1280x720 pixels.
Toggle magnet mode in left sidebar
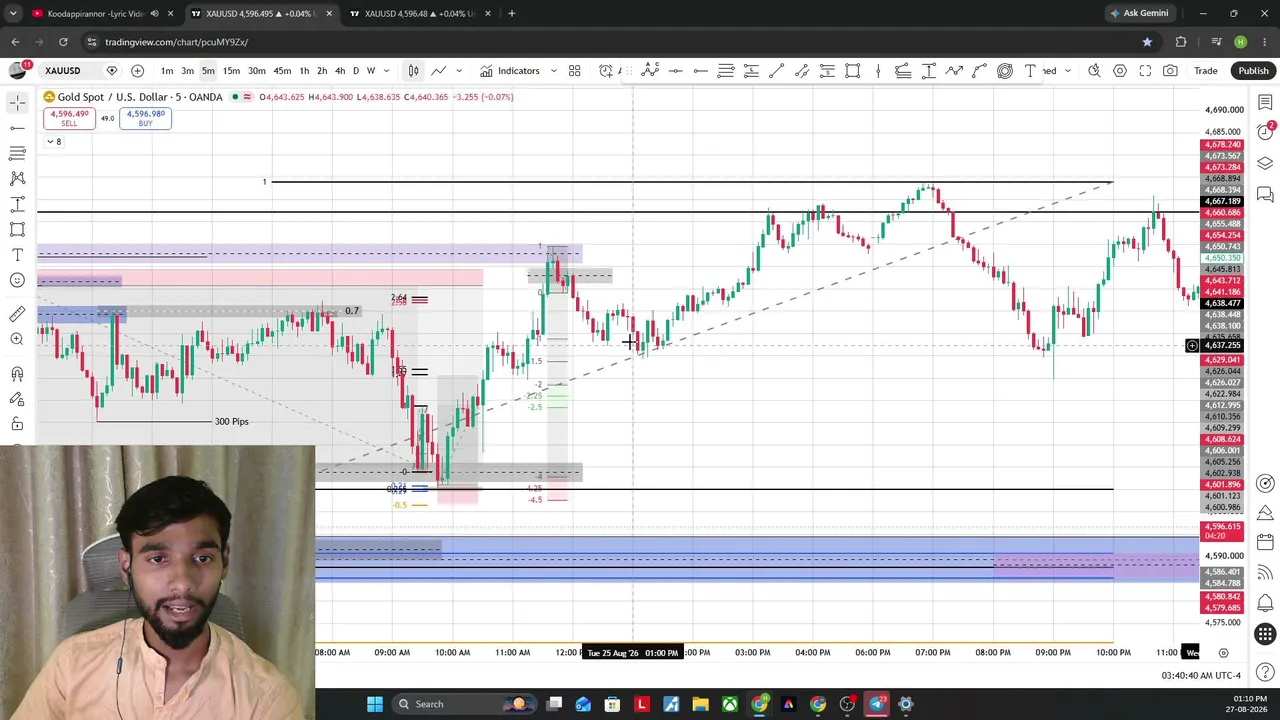coord(17,373)
